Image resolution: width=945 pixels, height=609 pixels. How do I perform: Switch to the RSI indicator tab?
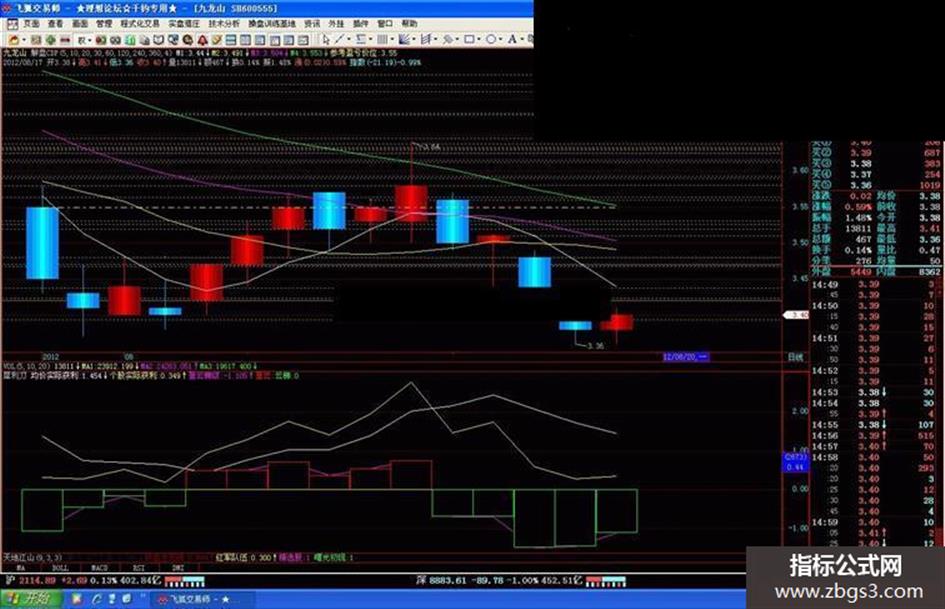tap(138, 567)
